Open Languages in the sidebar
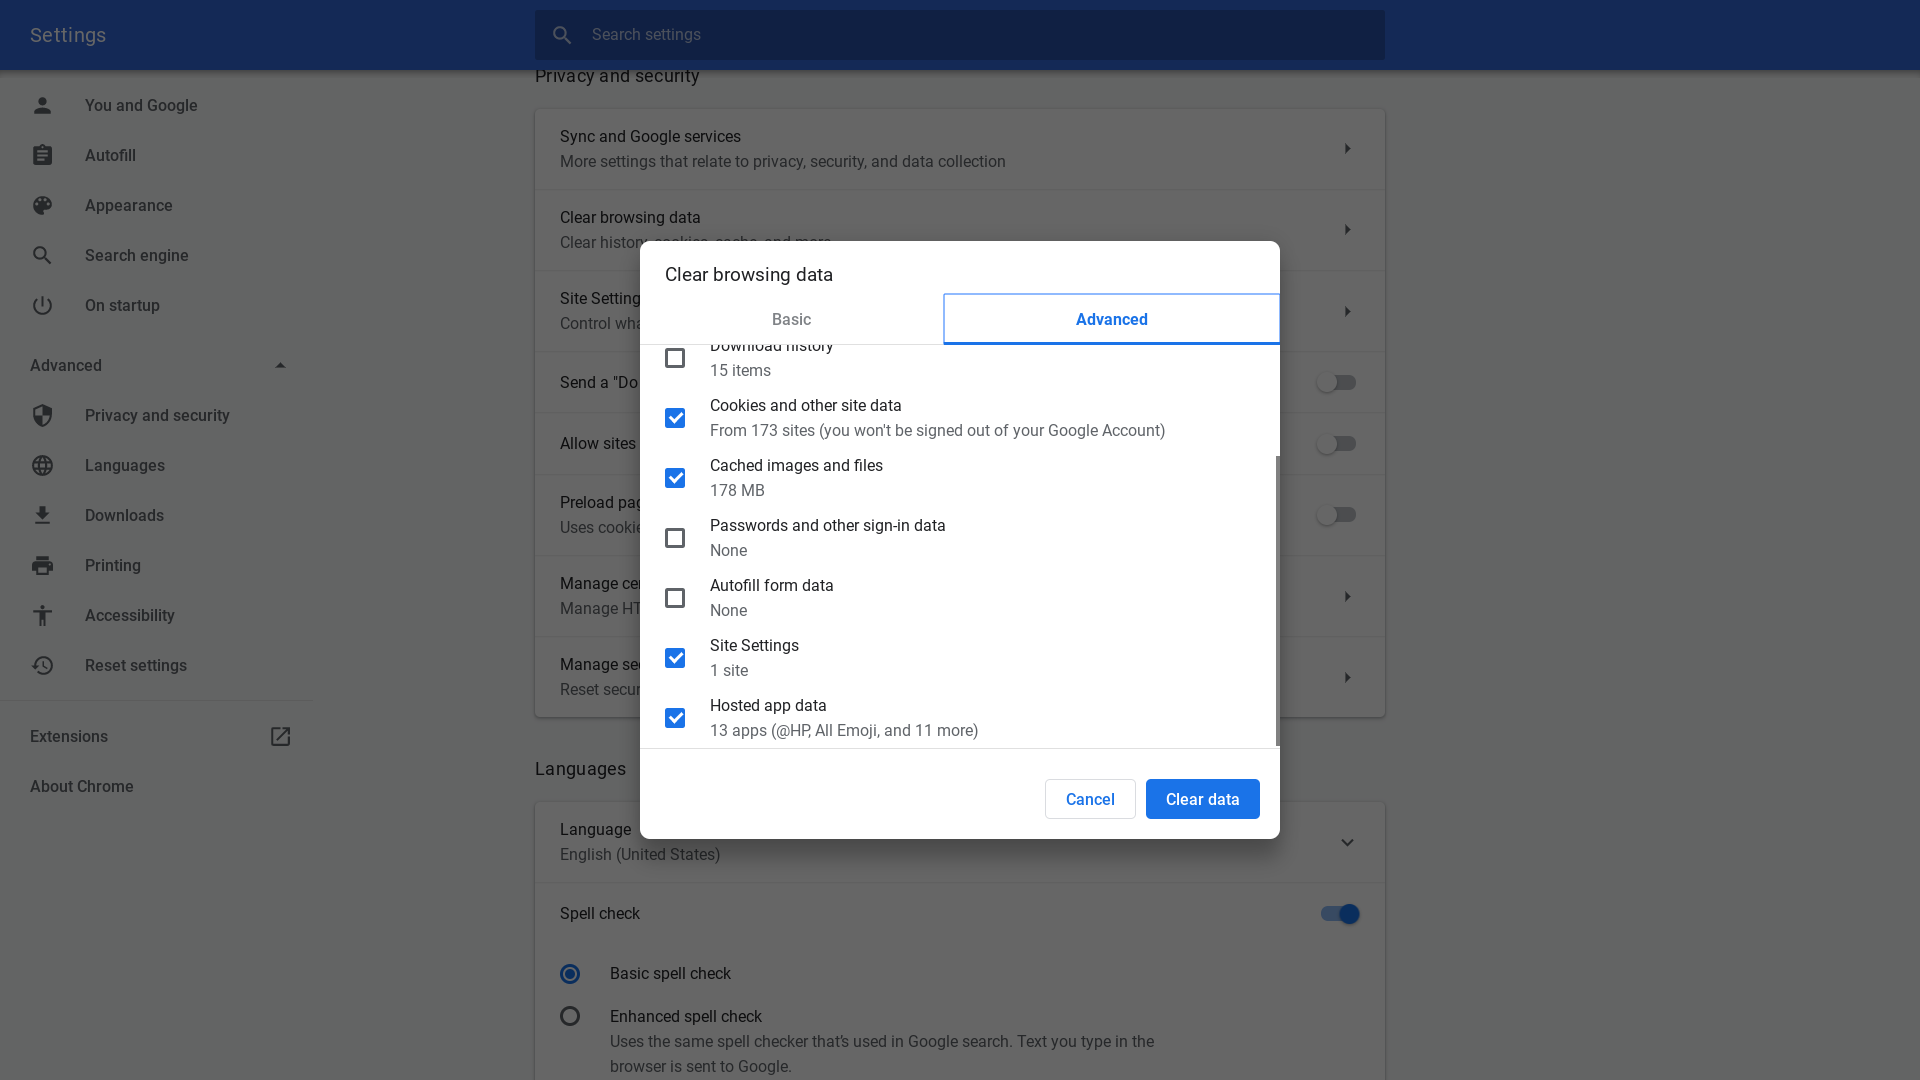This screenshot has width=1920, height=1080. (x=124, y=465)
